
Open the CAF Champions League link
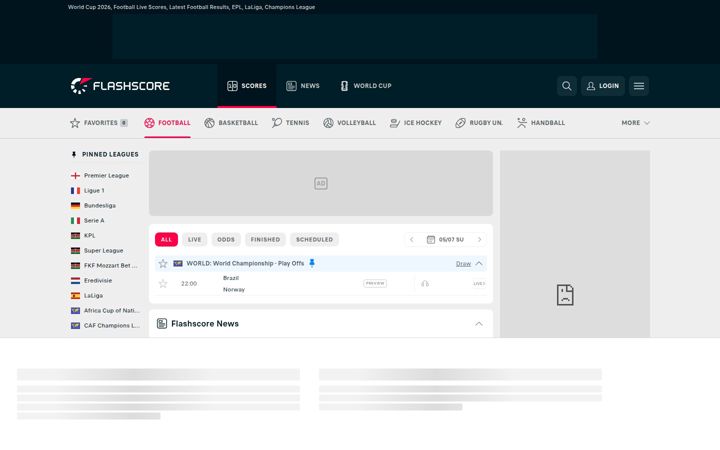click(x=112, y=326)
